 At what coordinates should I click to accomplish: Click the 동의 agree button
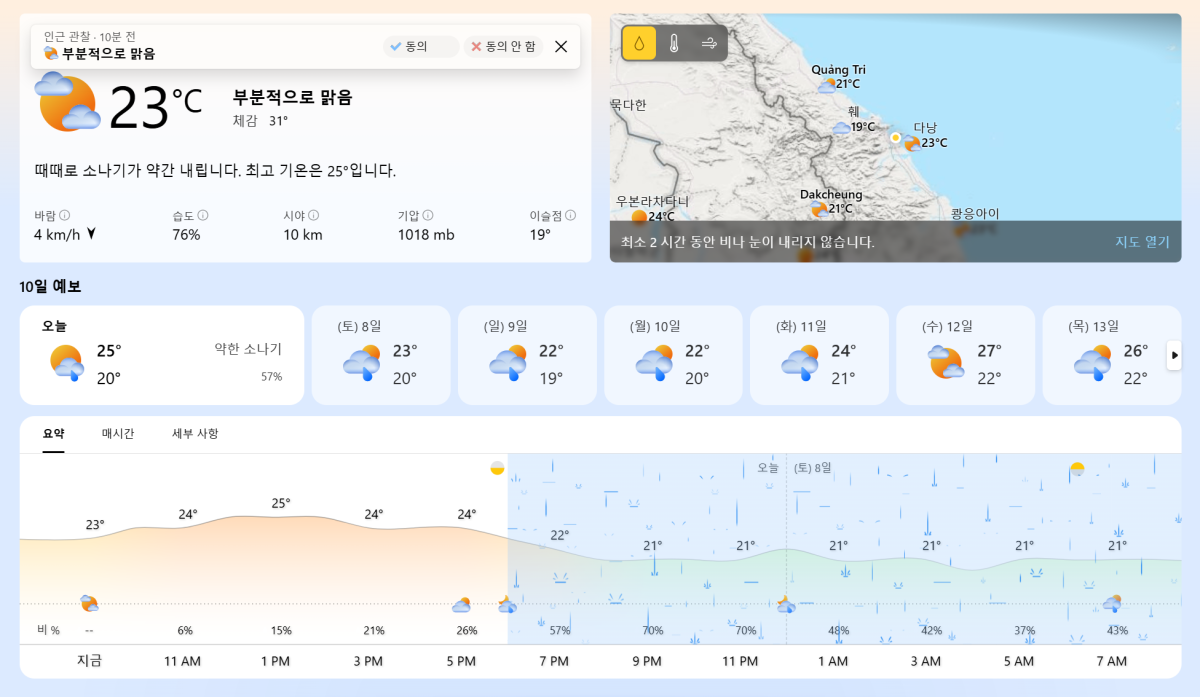[x=420, y=46]
